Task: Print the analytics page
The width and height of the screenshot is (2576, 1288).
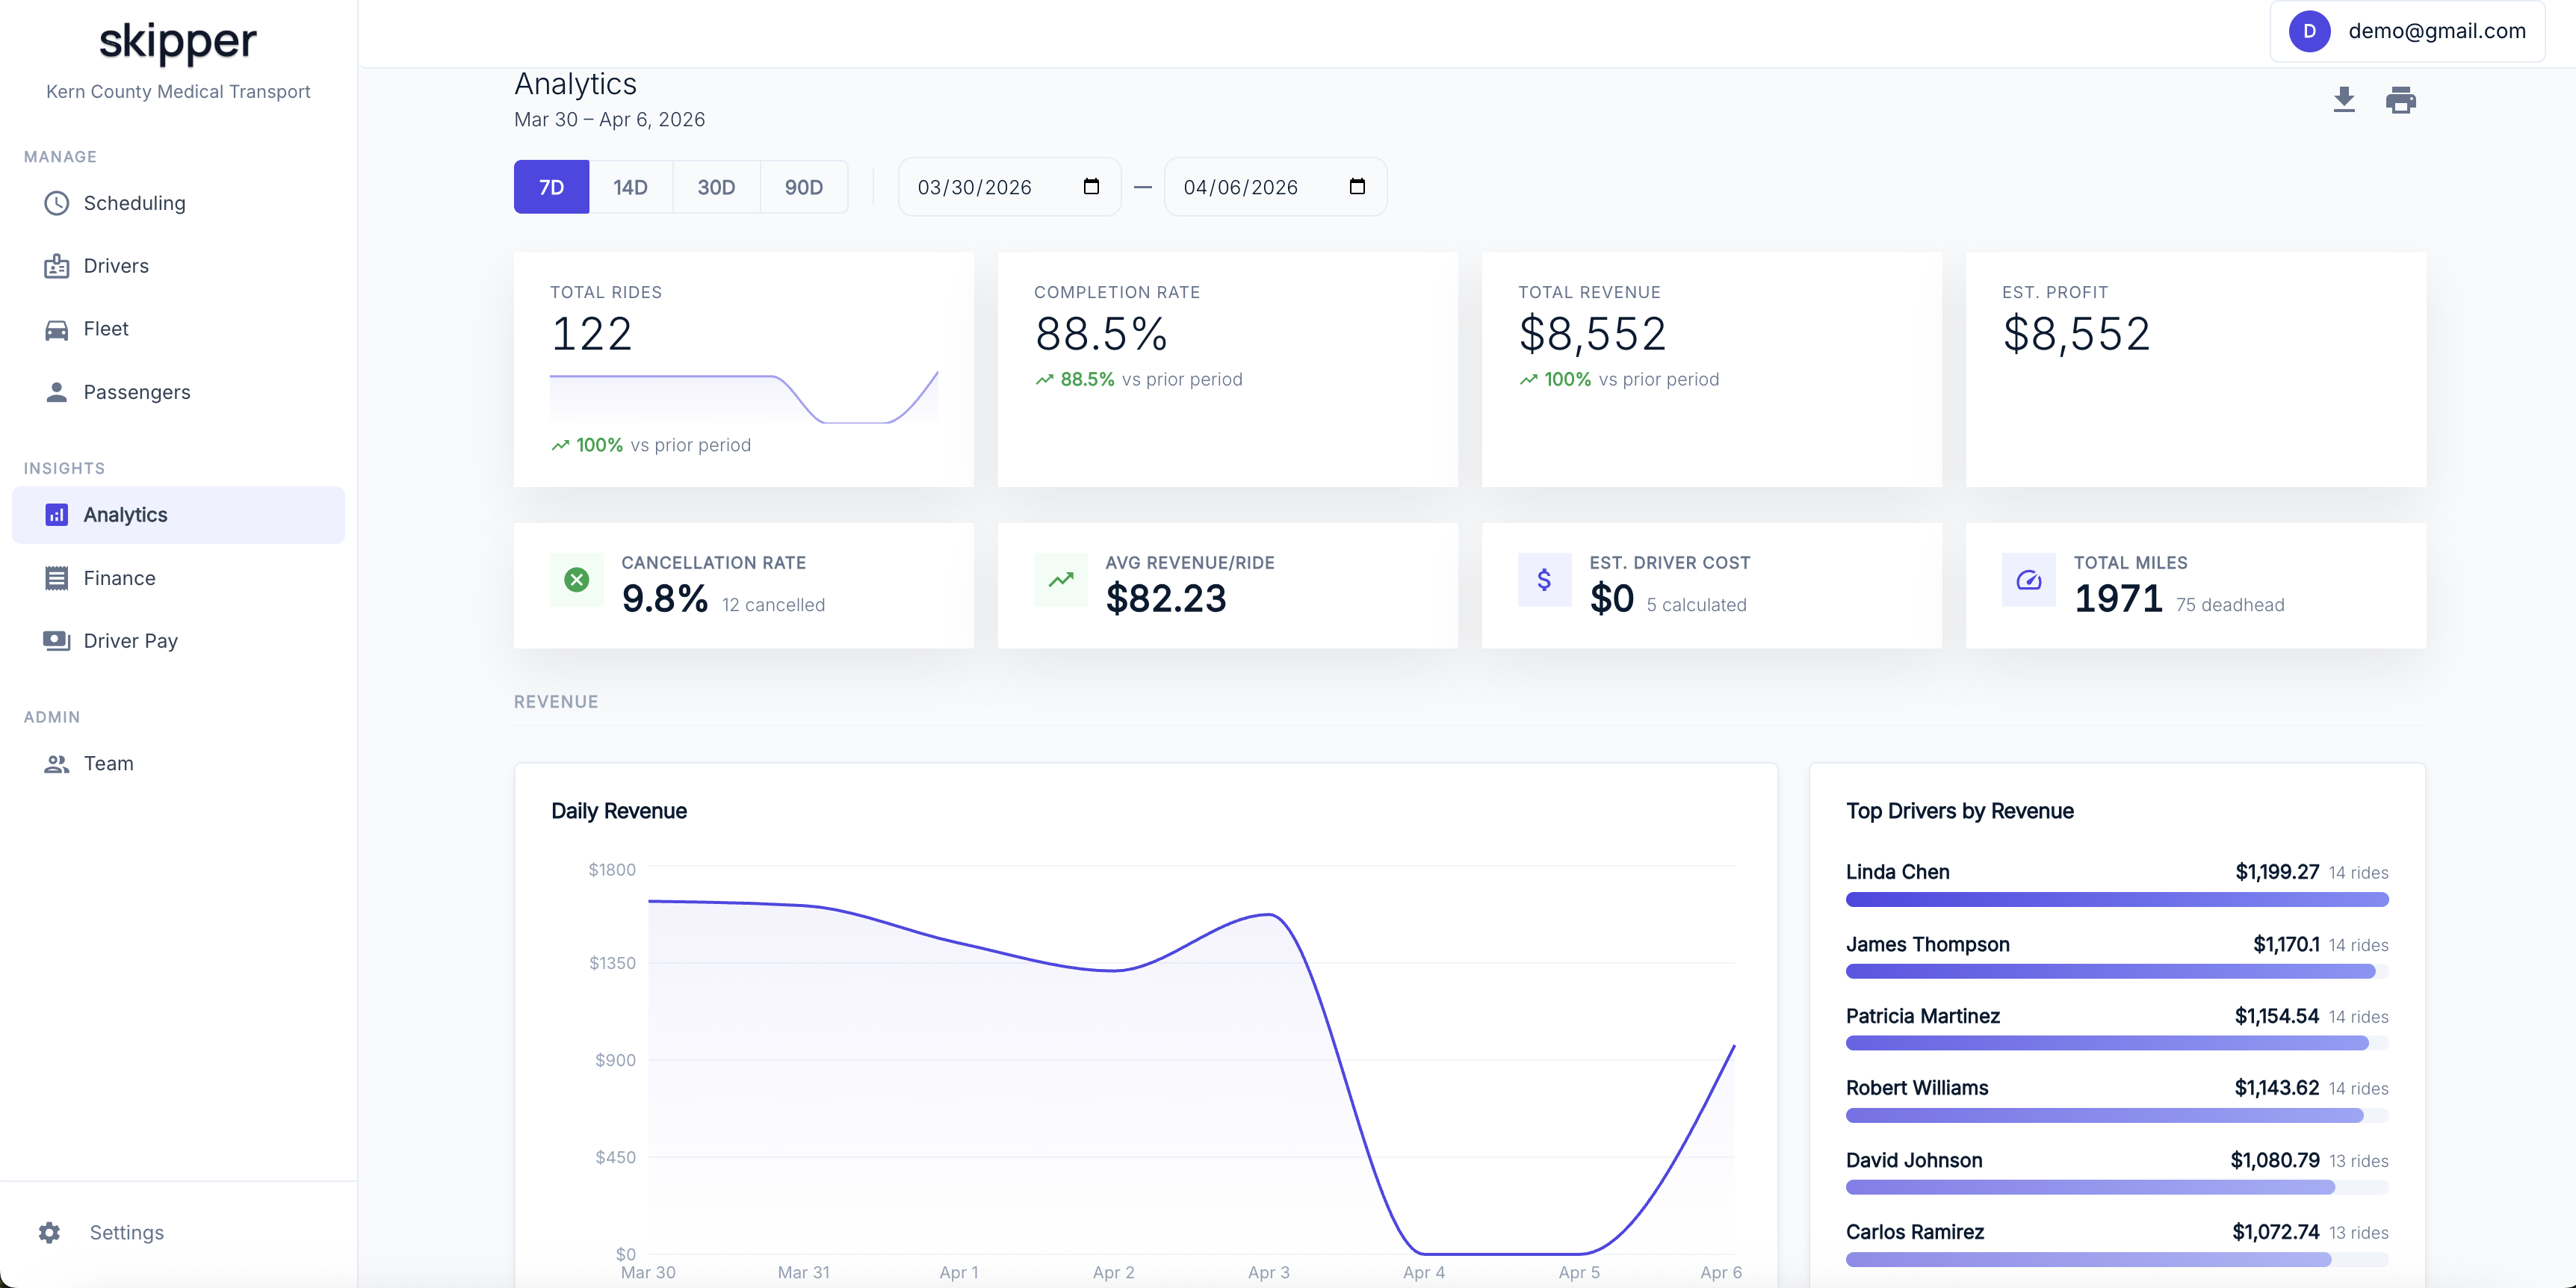Action: click(2401, 100)
